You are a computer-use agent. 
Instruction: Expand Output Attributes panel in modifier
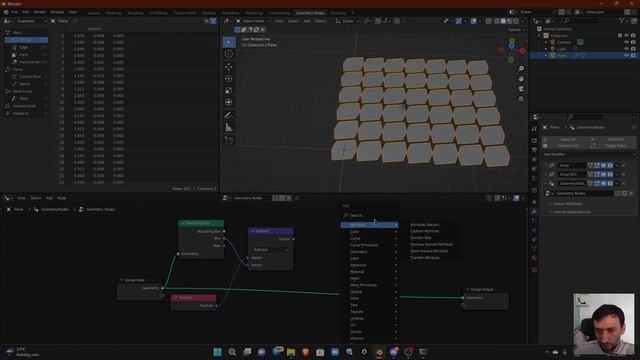pos(567,203)
